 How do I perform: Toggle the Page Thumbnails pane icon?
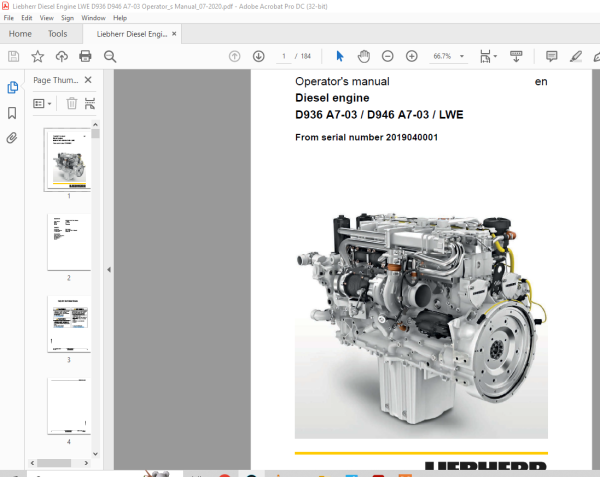click(x=12, y=88)
